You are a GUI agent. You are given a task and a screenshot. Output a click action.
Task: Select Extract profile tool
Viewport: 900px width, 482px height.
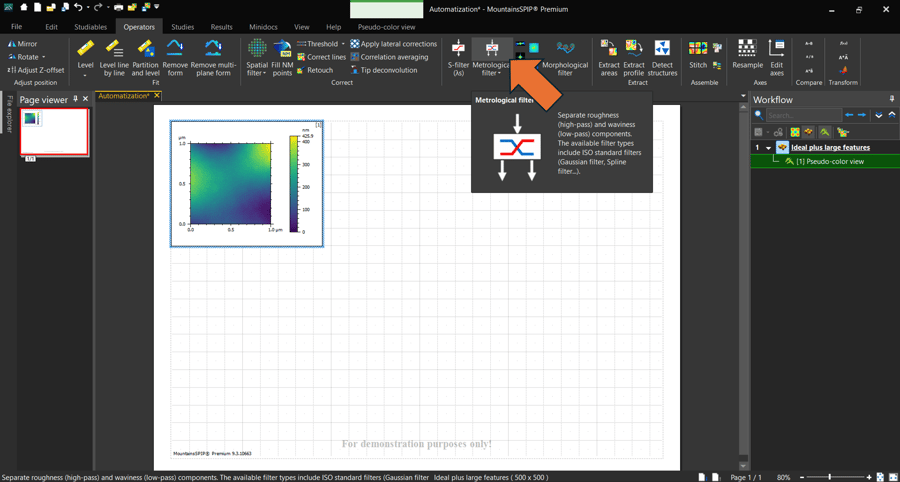(634, 58)
